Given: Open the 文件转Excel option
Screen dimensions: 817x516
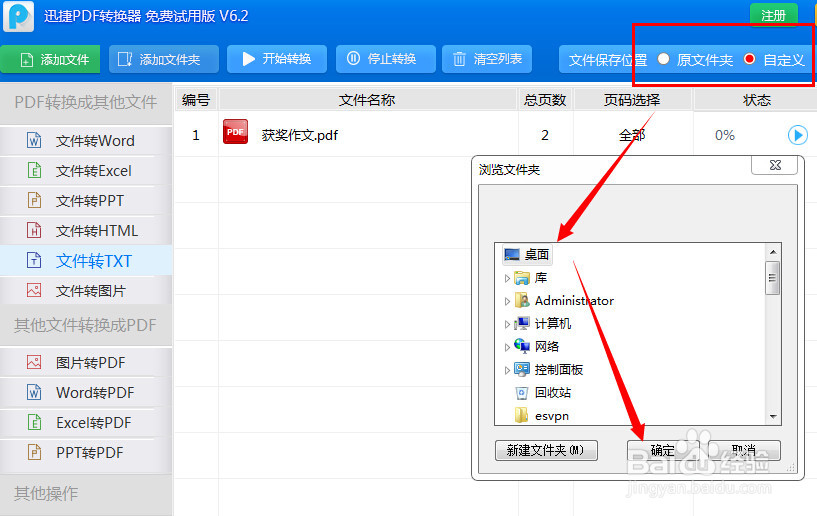Looking at the screenshot, I should coord(86,171).
